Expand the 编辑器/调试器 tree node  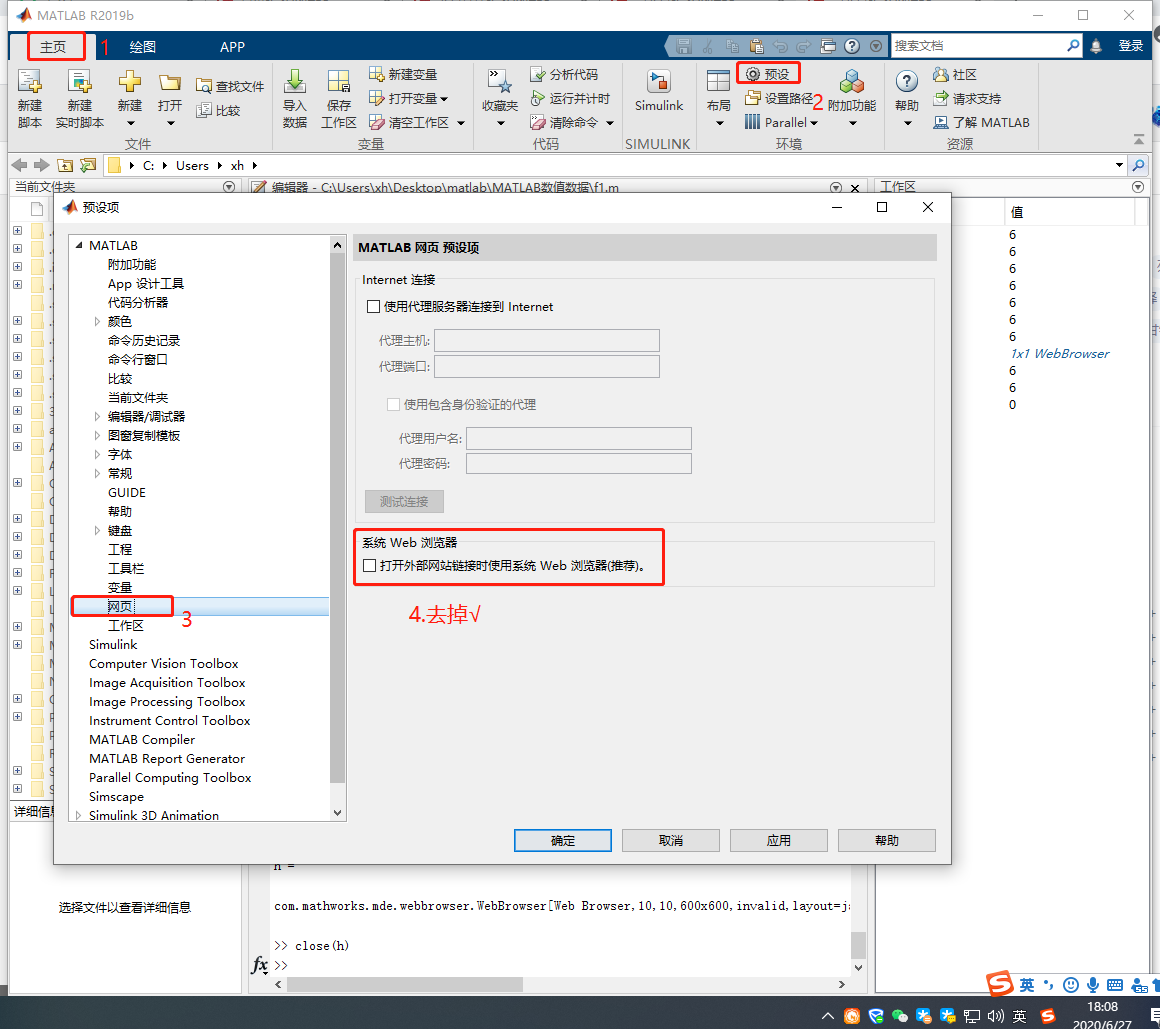(97, 416)
